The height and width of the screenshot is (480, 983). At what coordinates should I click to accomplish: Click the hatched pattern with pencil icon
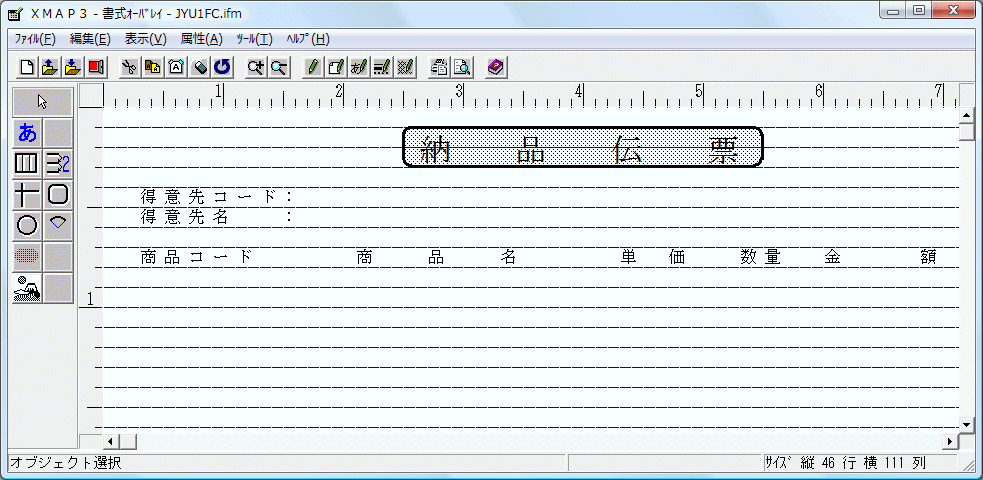tap(405, 67)
